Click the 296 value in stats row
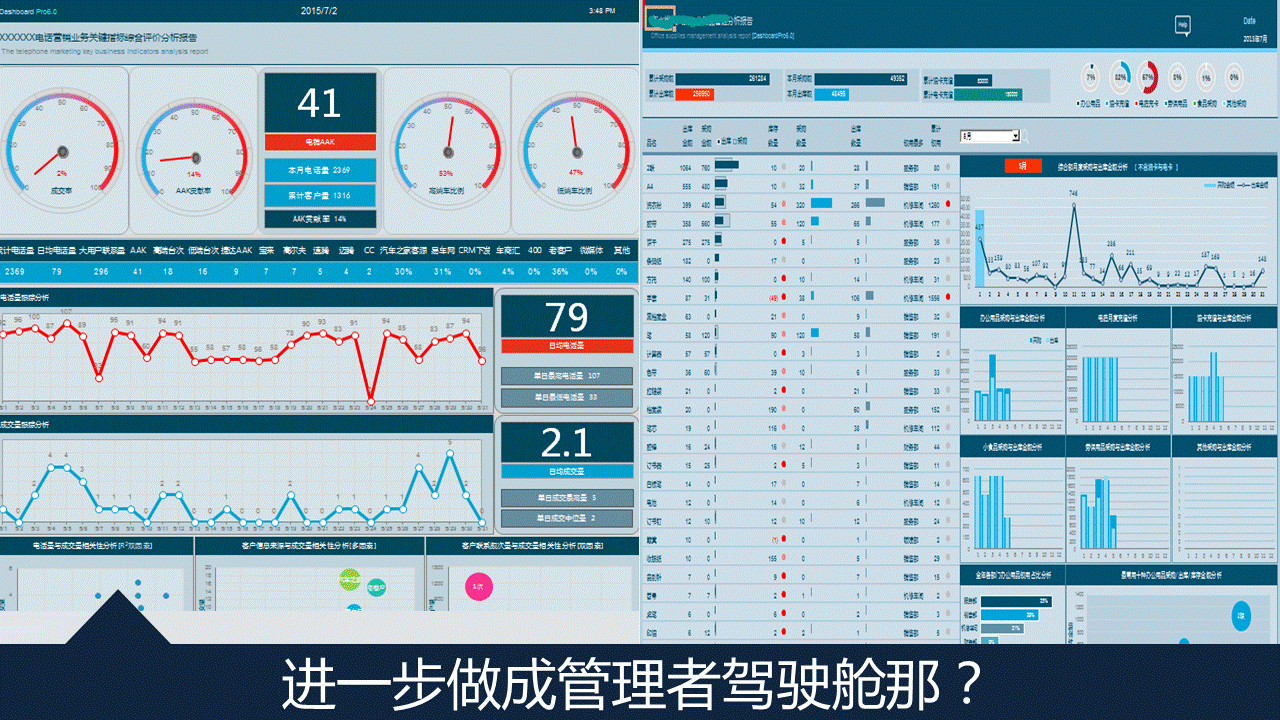 [101, 271]
